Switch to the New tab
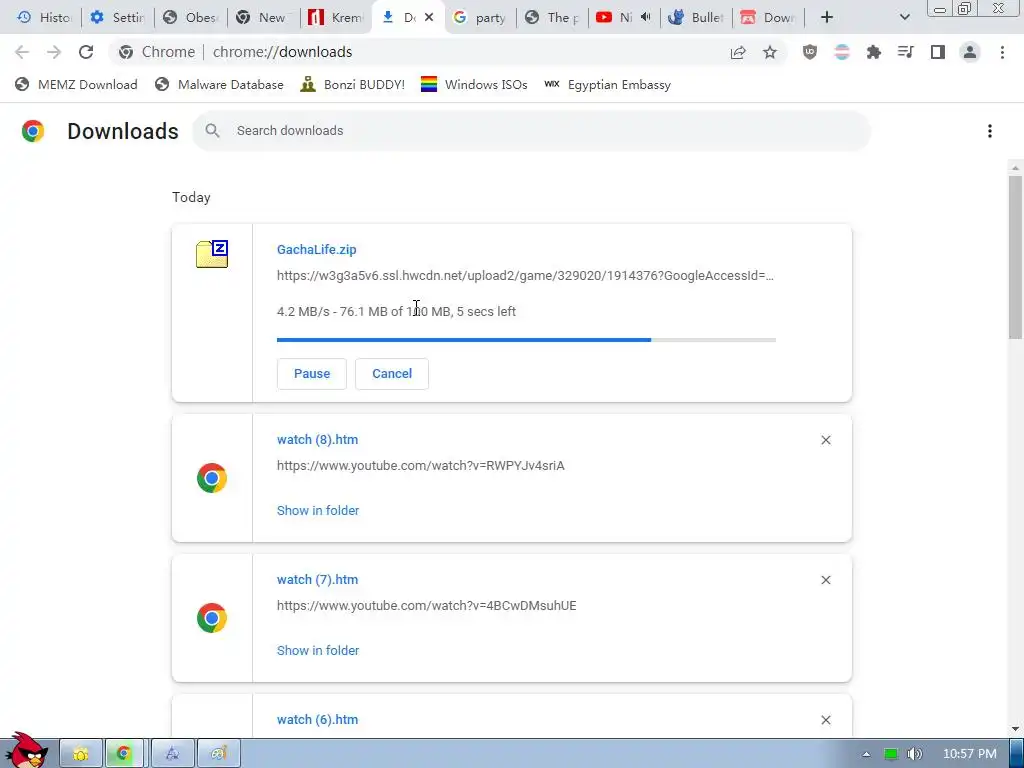1024x768 pixels. [261, 18]
